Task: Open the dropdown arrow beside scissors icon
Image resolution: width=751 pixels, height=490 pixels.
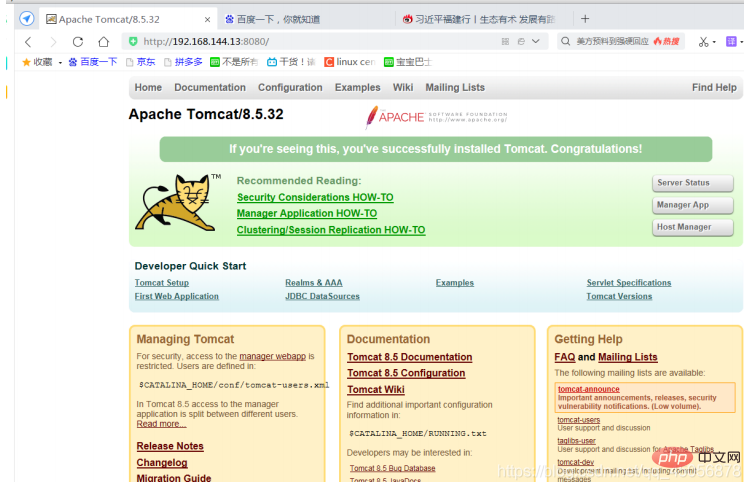Action: coord(714,42)
